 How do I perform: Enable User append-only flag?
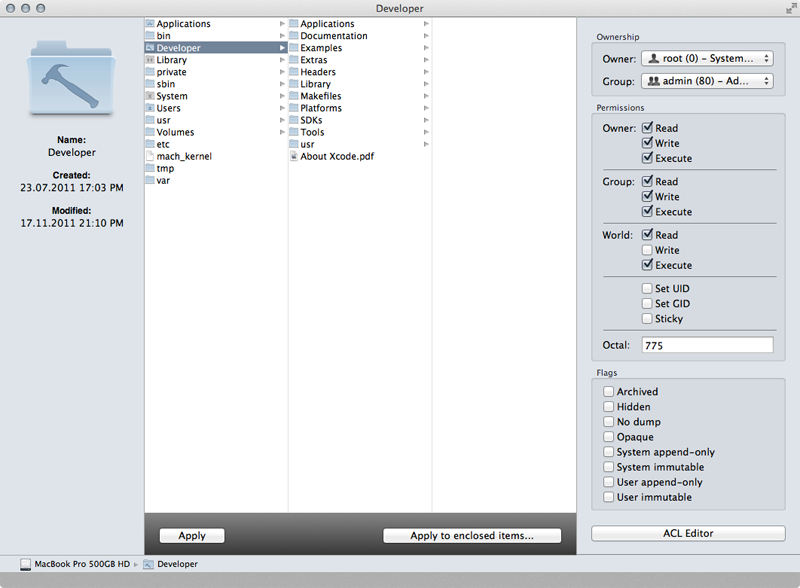click(x=608, y=482)
